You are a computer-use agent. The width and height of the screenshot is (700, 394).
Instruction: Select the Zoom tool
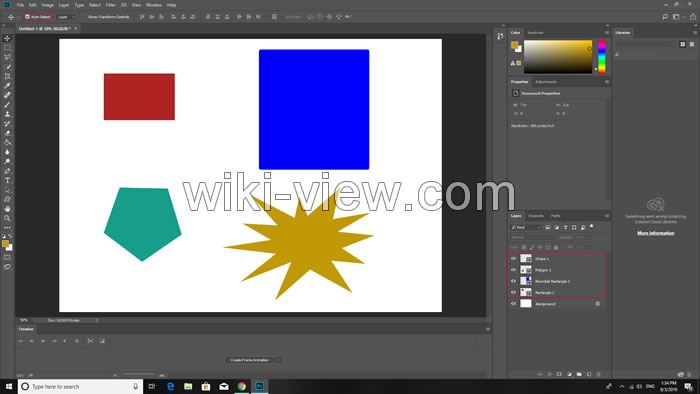pos(7,218)
